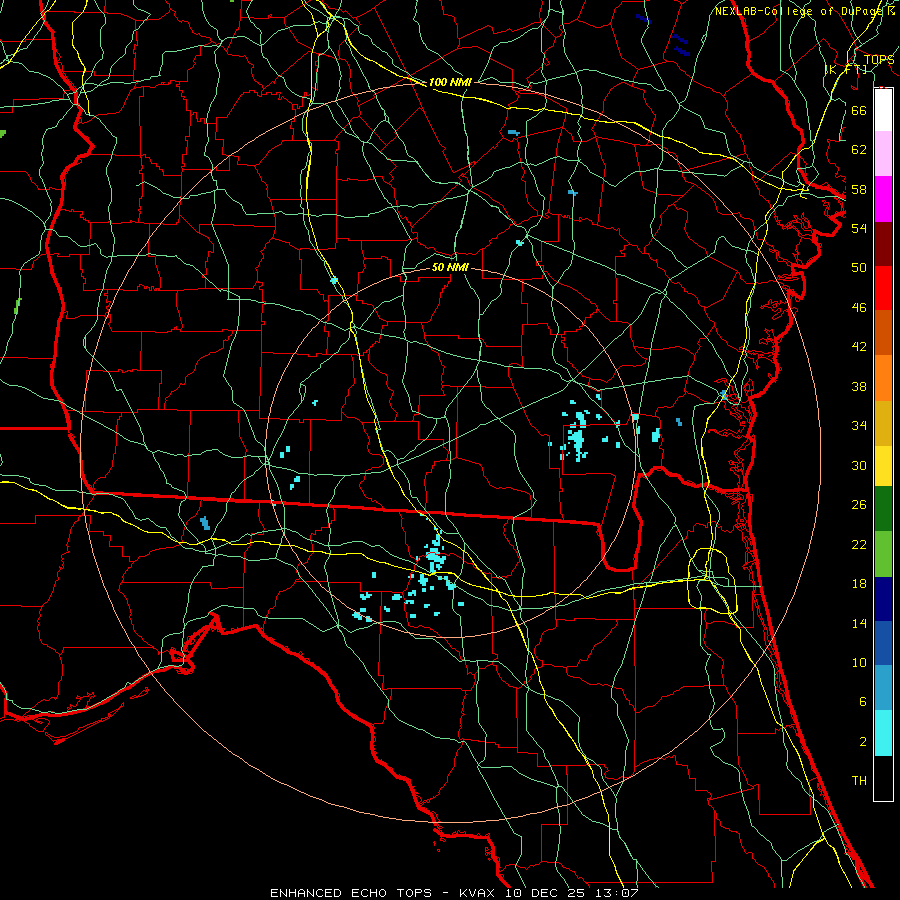
Task: Click the '18' legend value
Action: click(x=859, y=584)
